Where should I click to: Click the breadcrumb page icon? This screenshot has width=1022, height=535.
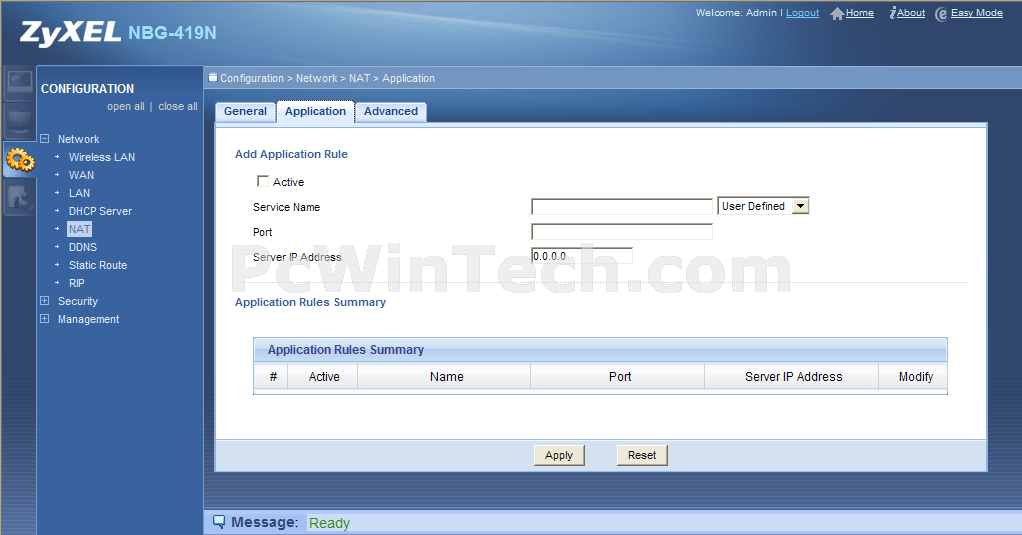coord(212,78)
